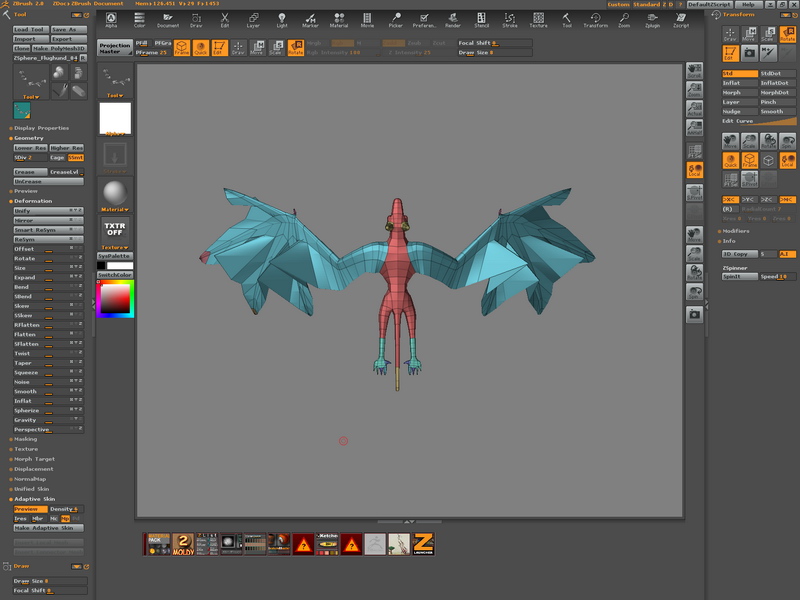Click the Z Launcher plugin icon
Viewport: 800px width, 600px height.
click(423, 544)
